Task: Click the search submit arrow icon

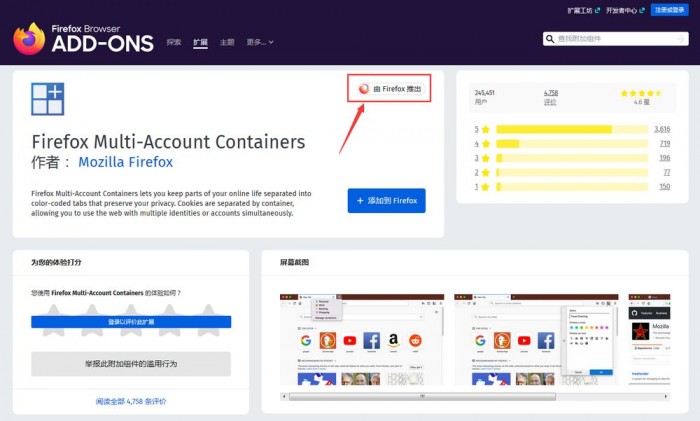Action: [680, 39]
